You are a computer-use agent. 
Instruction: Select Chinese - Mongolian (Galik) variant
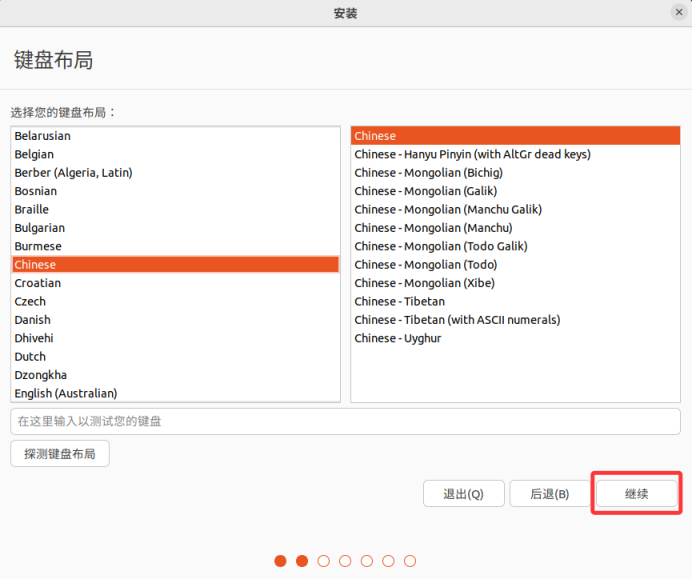coord(515,191)
